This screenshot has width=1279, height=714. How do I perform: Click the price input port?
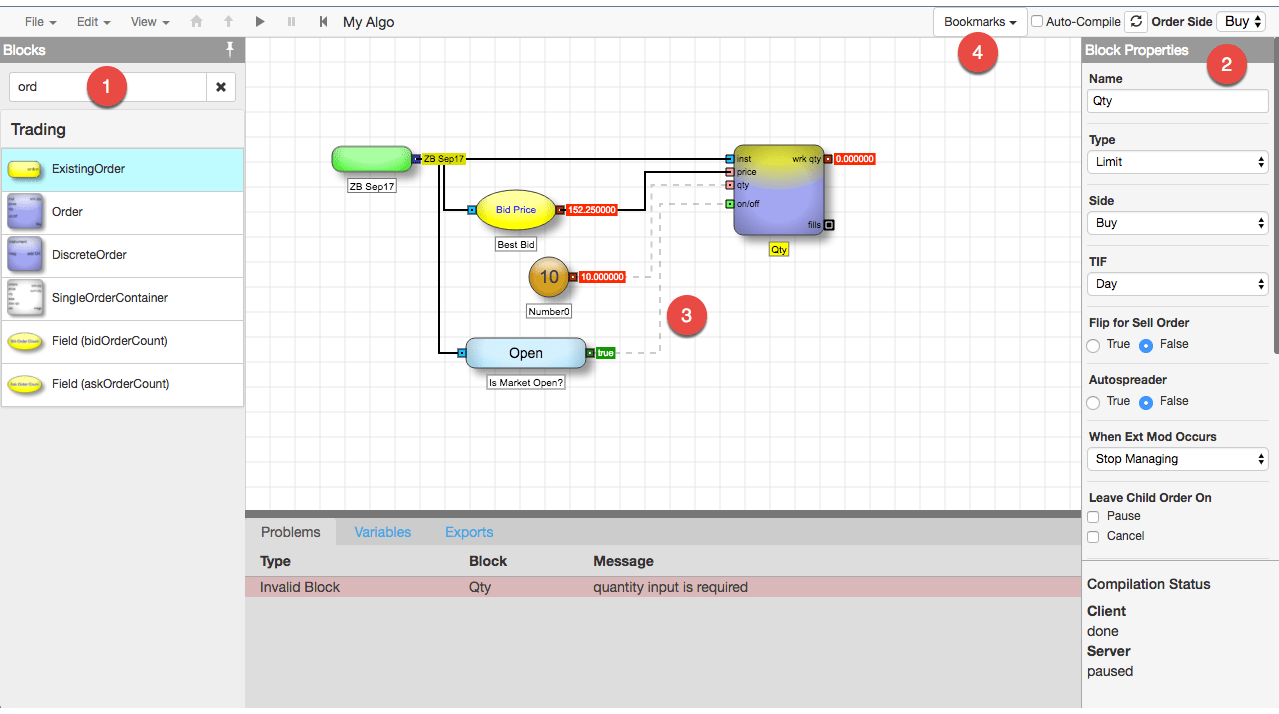(x=730, y=172)
